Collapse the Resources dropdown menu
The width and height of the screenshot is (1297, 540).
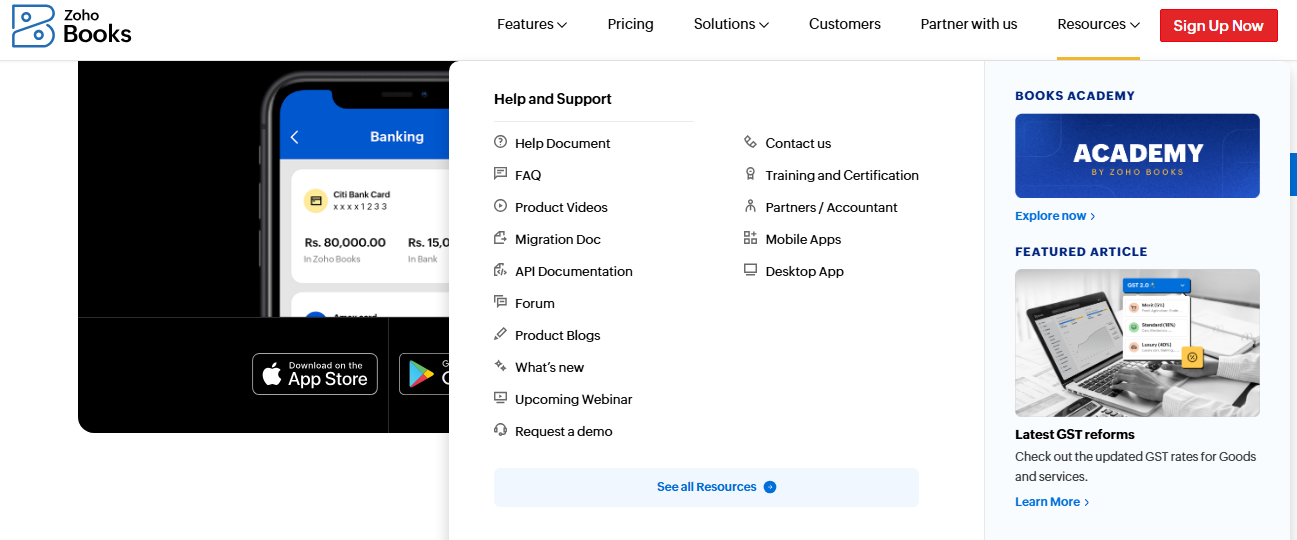[x=1098, y=24]
